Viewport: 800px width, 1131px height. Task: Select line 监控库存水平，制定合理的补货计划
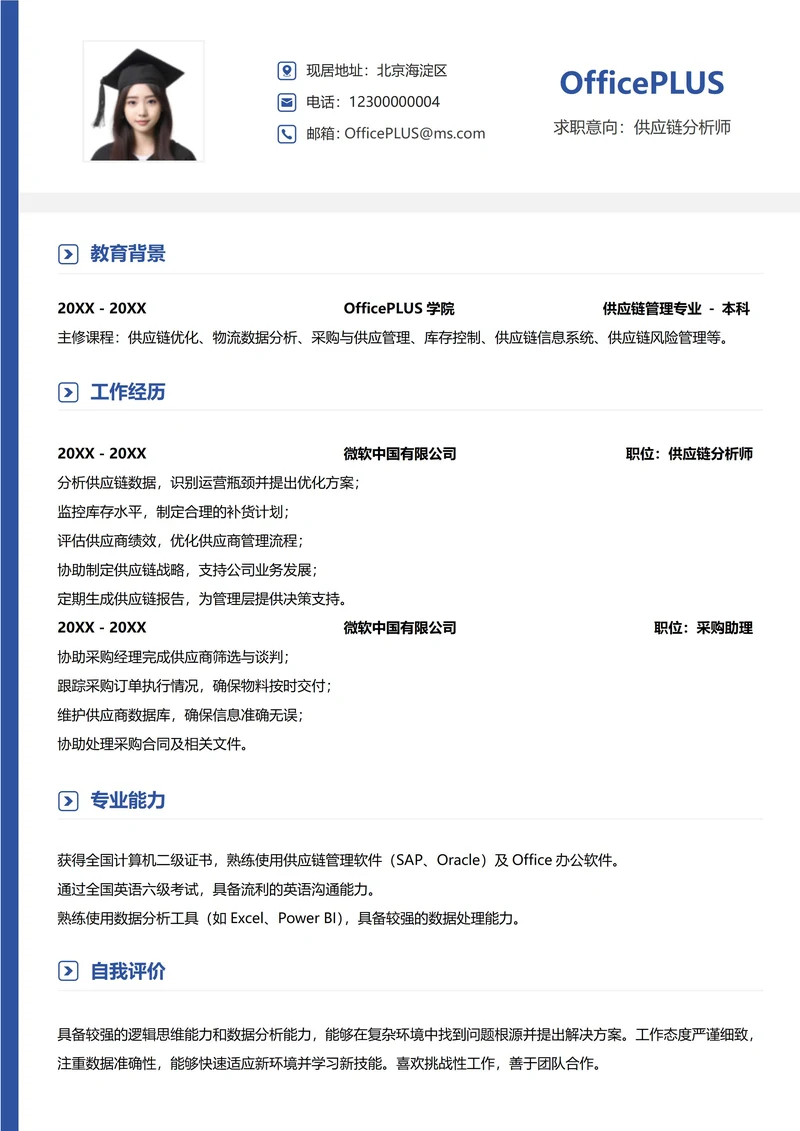click(173, 512)
